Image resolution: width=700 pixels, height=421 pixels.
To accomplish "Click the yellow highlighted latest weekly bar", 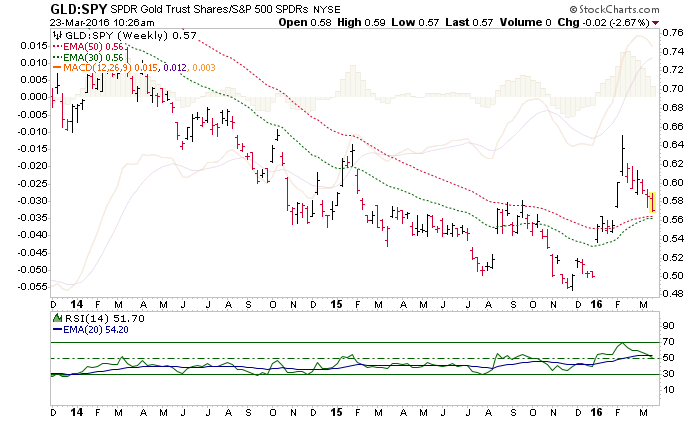I will click(652, 202).
